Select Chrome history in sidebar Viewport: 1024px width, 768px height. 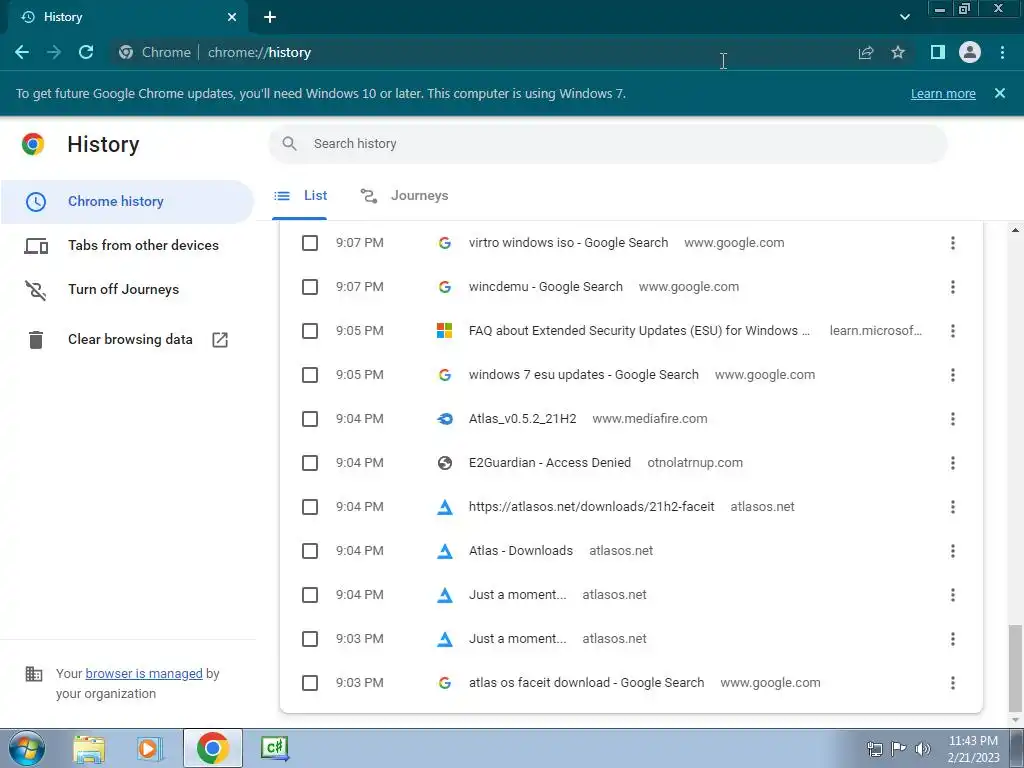pyautogui.click(x=127, y=201)
